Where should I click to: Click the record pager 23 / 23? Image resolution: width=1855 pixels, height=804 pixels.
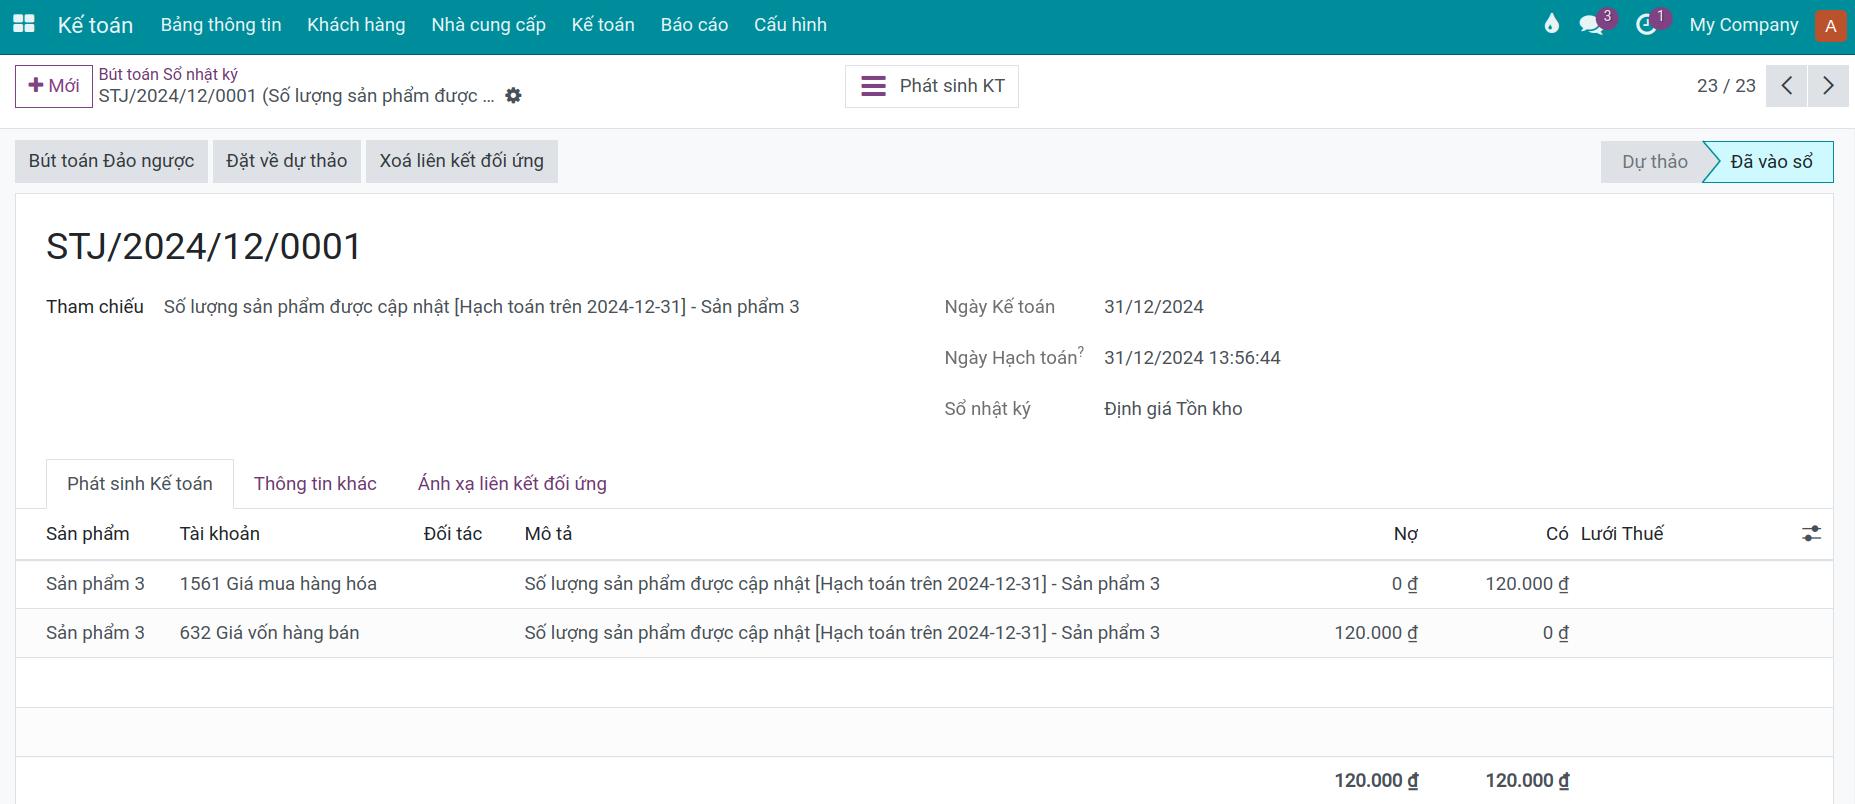[x=1726, y=86]
